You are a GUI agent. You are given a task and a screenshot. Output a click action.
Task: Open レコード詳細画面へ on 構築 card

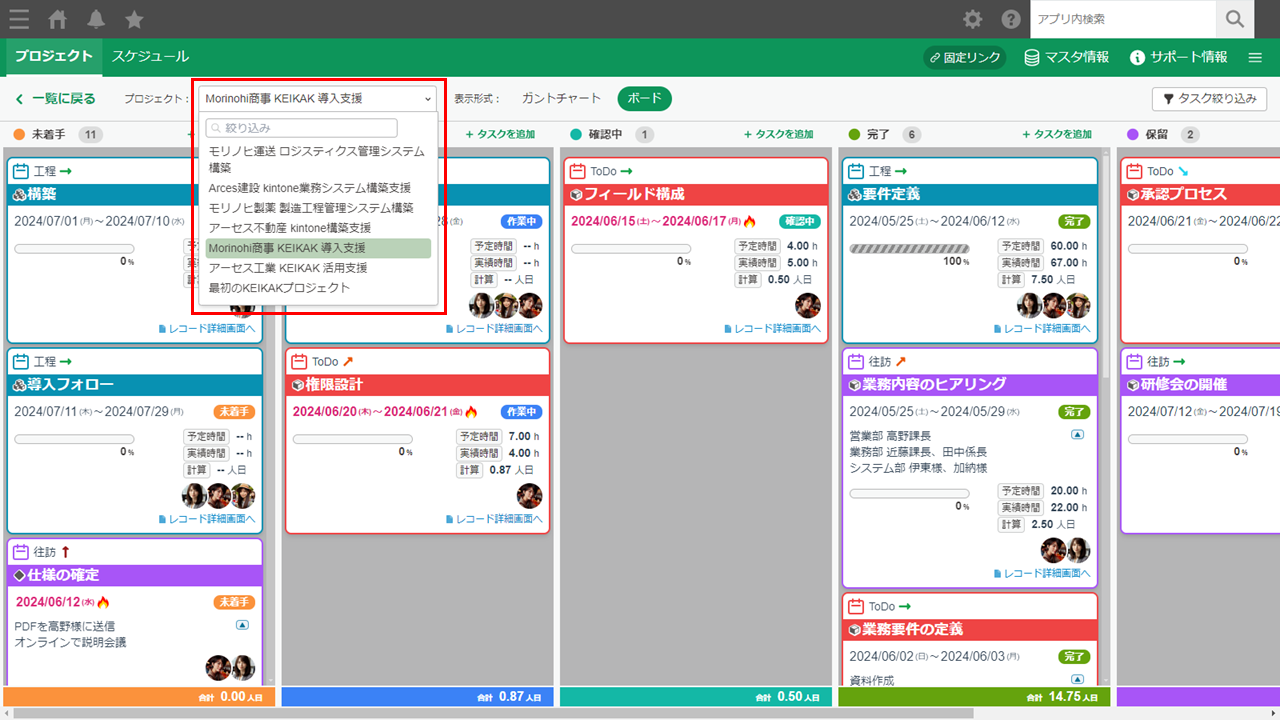coord(206,328)
